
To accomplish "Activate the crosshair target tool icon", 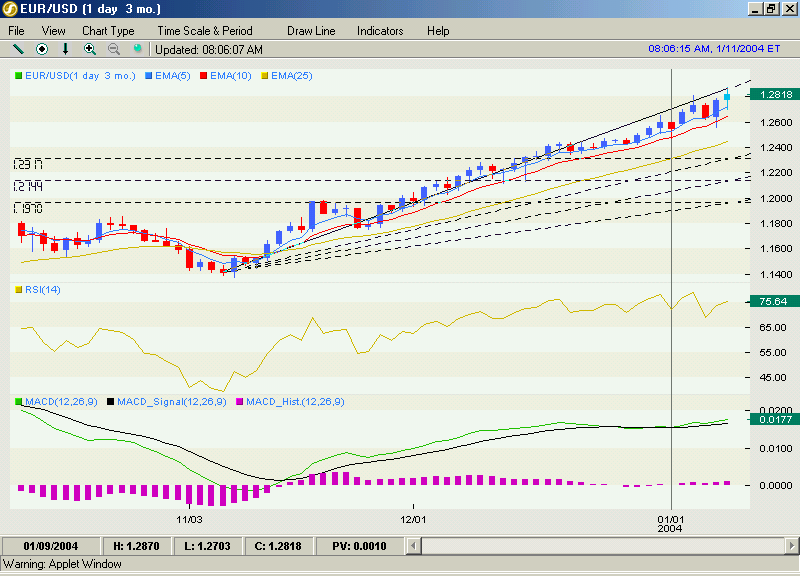I will (x=42, y=49).
